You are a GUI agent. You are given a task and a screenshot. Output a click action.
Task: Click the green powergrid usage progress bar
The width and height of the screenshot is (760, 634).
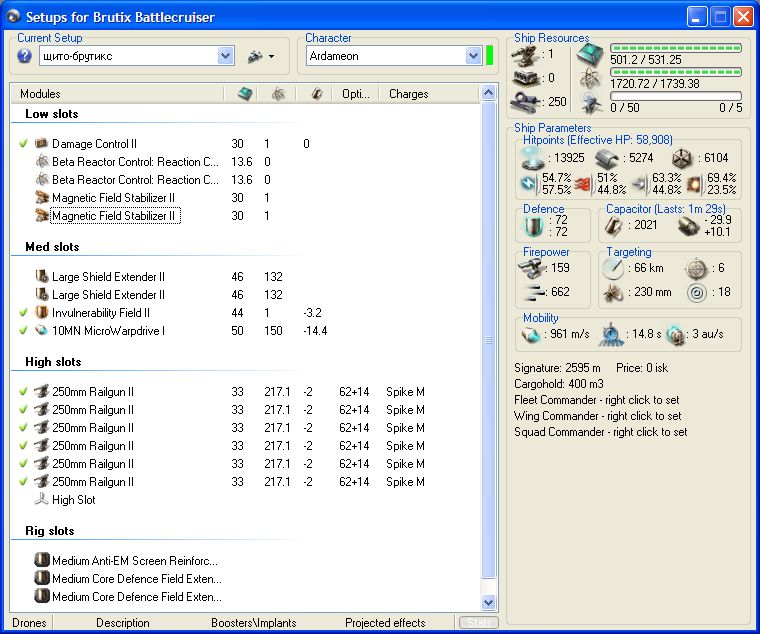[676, 72]
